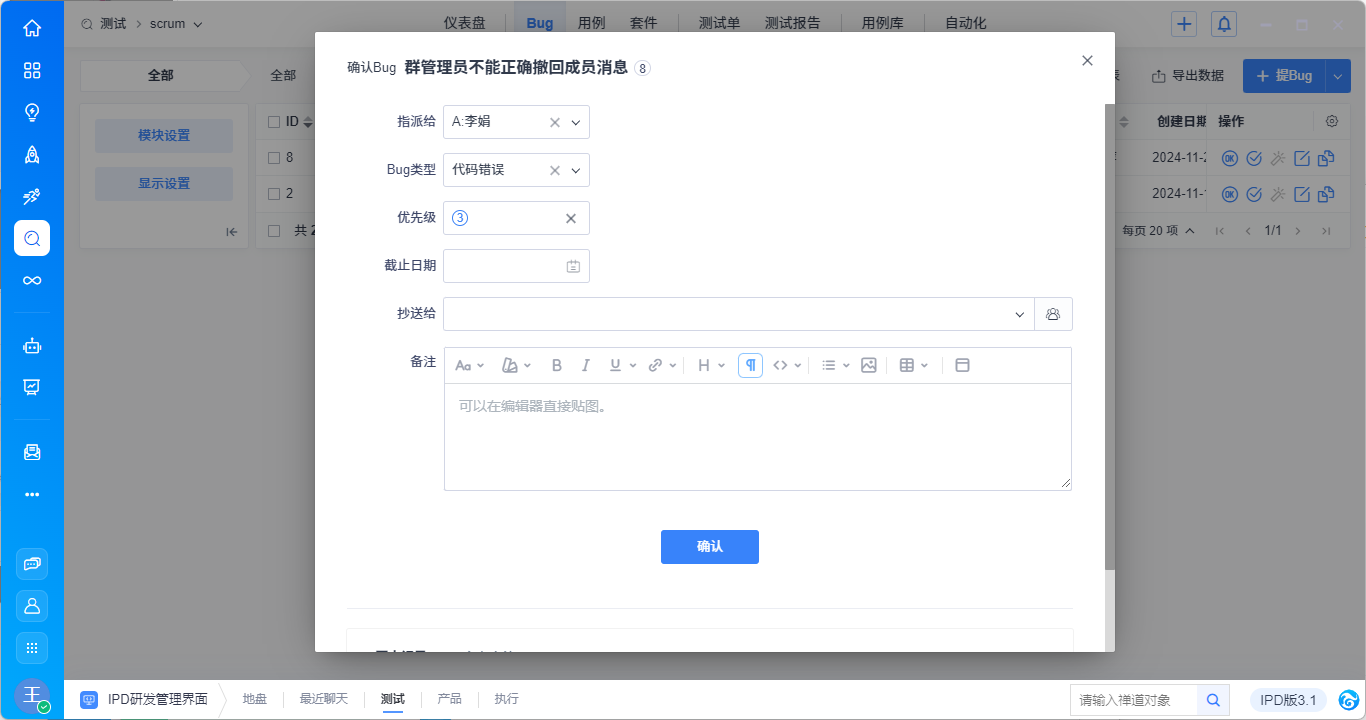Expand the 指派给 assignee dropdown
The image size is (1366, 720).
tap(576, 123)
